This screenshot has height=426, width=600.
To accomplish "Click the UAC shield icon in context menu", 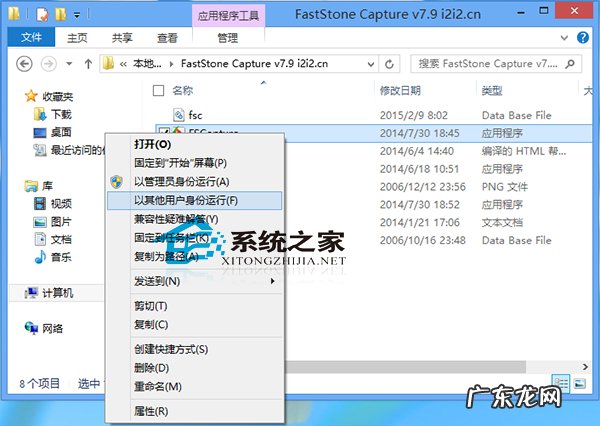I will (x=116, y=182).
